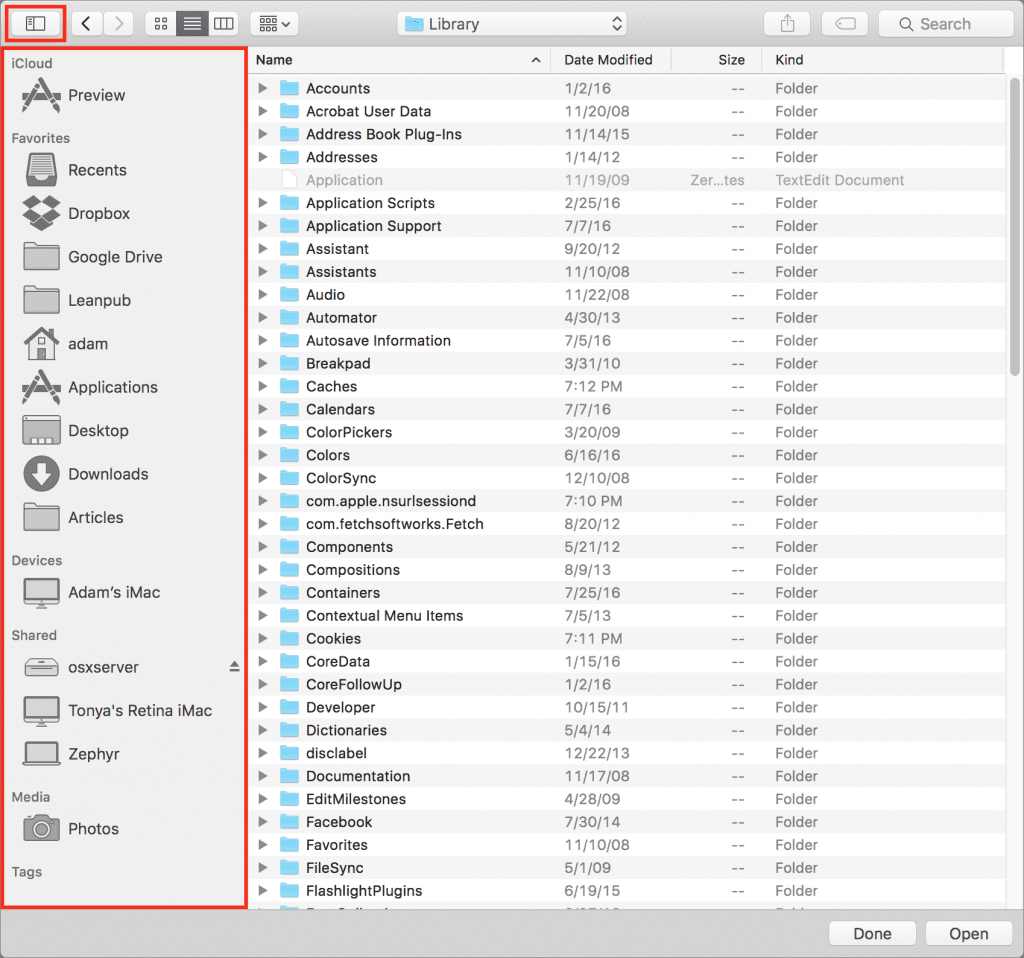This screenshot has height=958, width=1024.
Task: Select Downloads in the sidebar
Action: pos(107,474)
